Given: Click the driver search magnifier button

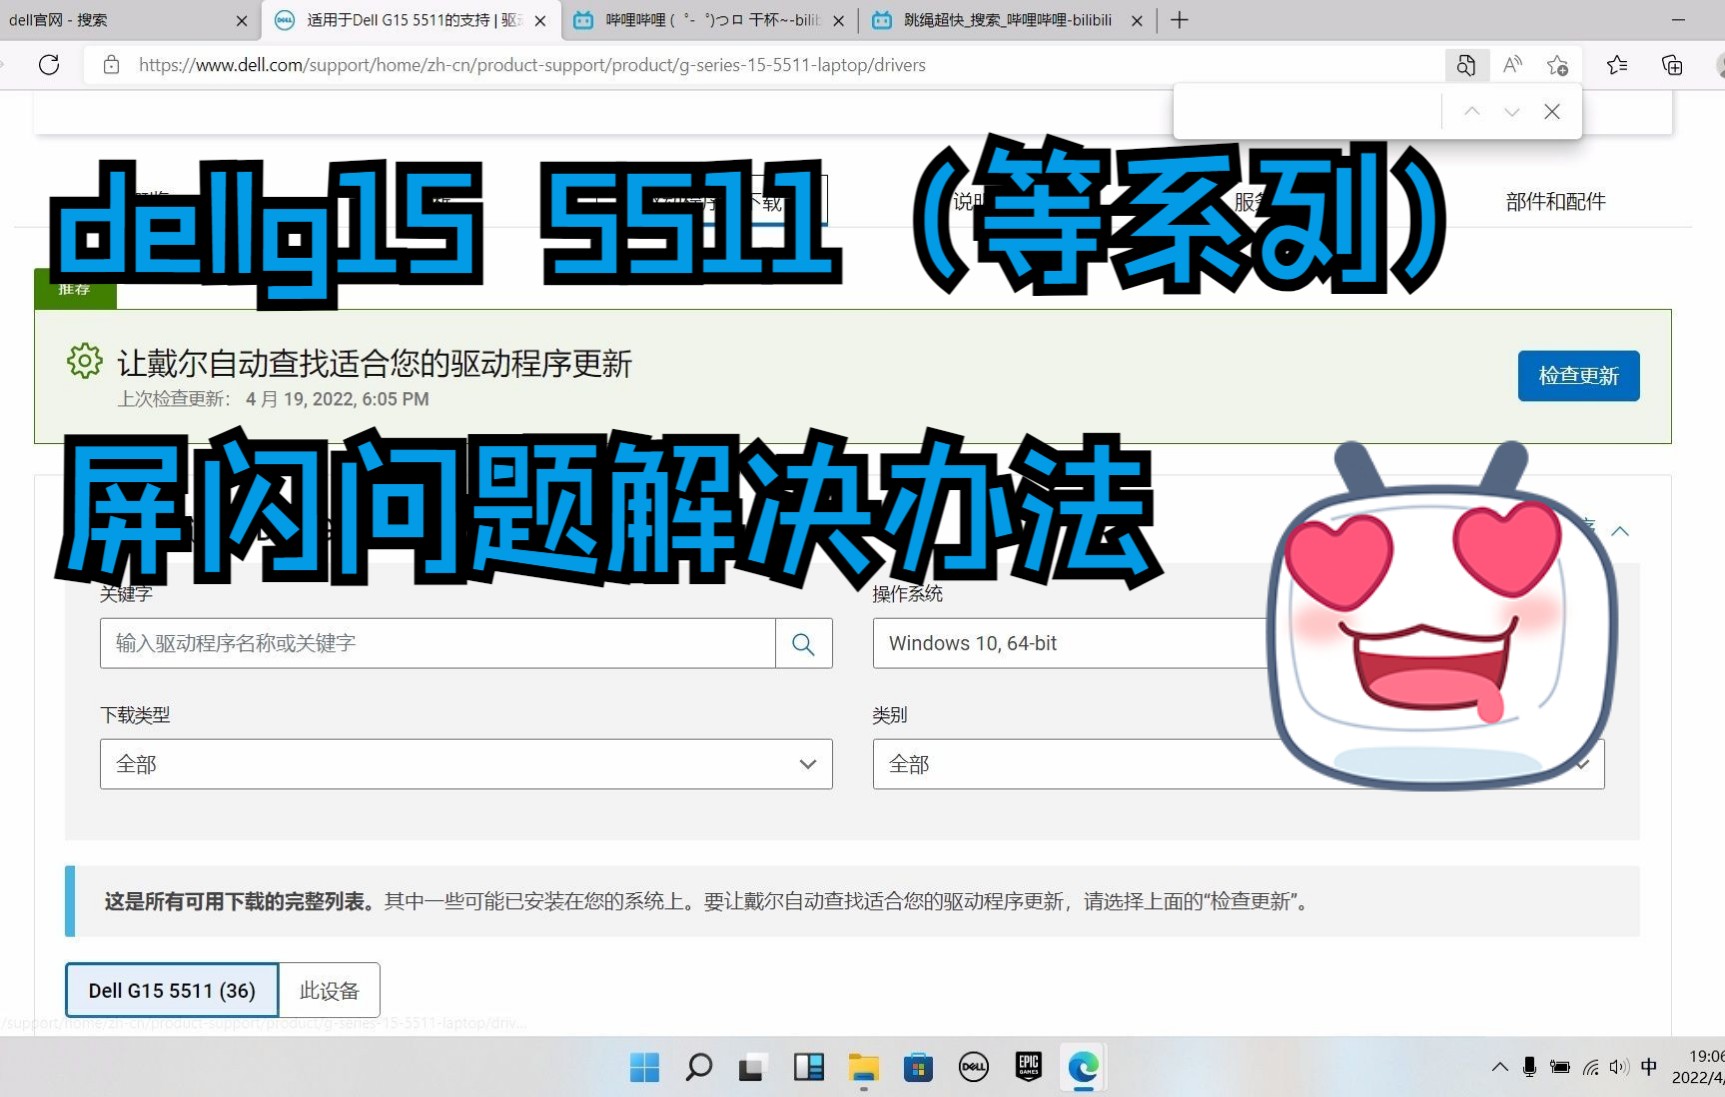Looking at the screenshot, I should coord(803,643).
